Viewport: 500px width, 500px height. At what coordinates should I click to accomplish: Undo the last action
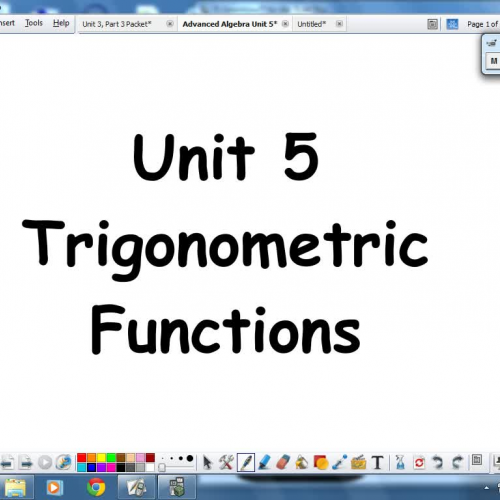click(x=438, y=463)
